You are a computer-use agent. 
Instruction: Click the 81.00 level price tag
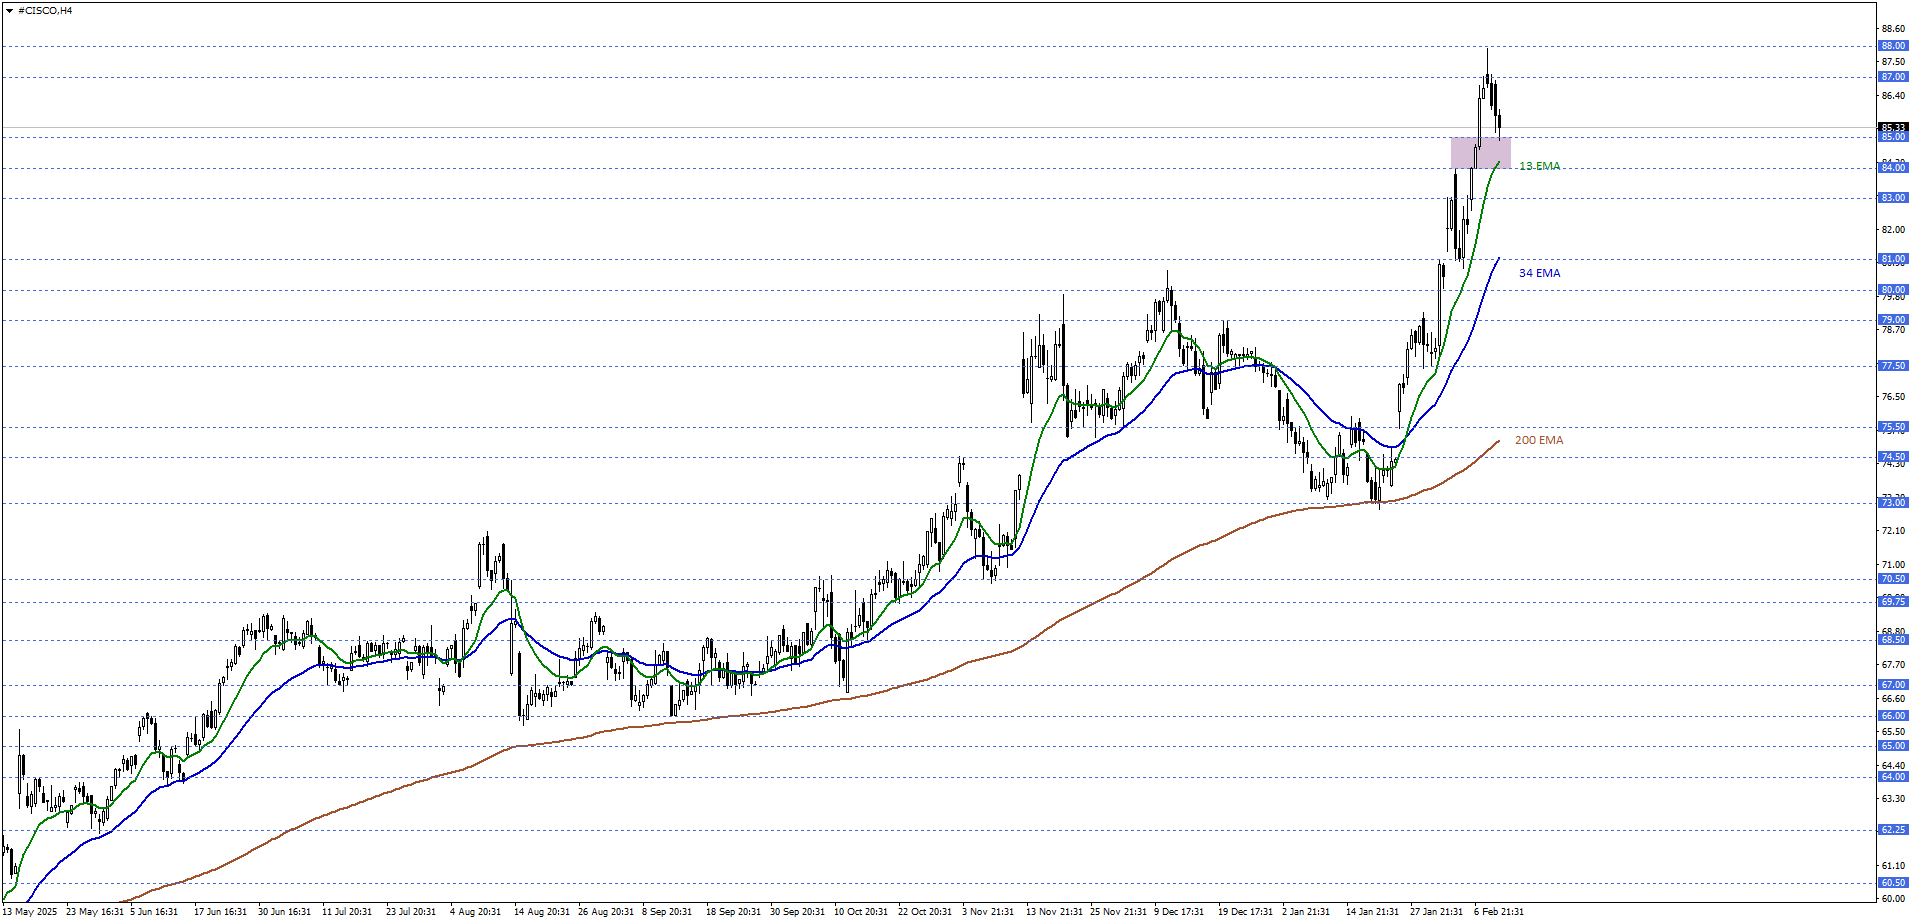click(1893, 259)
